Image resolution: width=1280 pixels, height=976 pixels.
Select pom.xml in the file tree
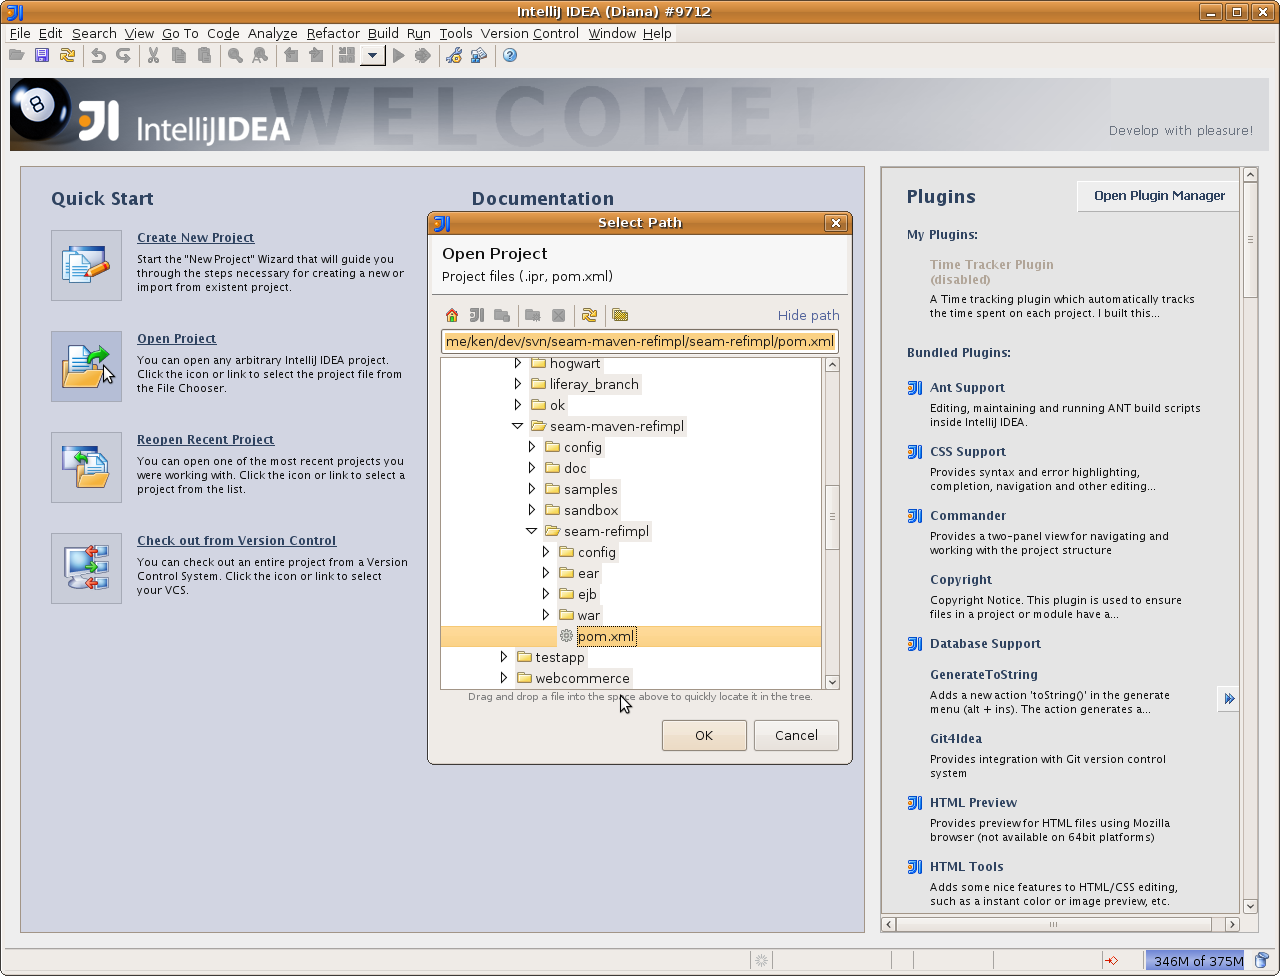click(x=606, y=636)
